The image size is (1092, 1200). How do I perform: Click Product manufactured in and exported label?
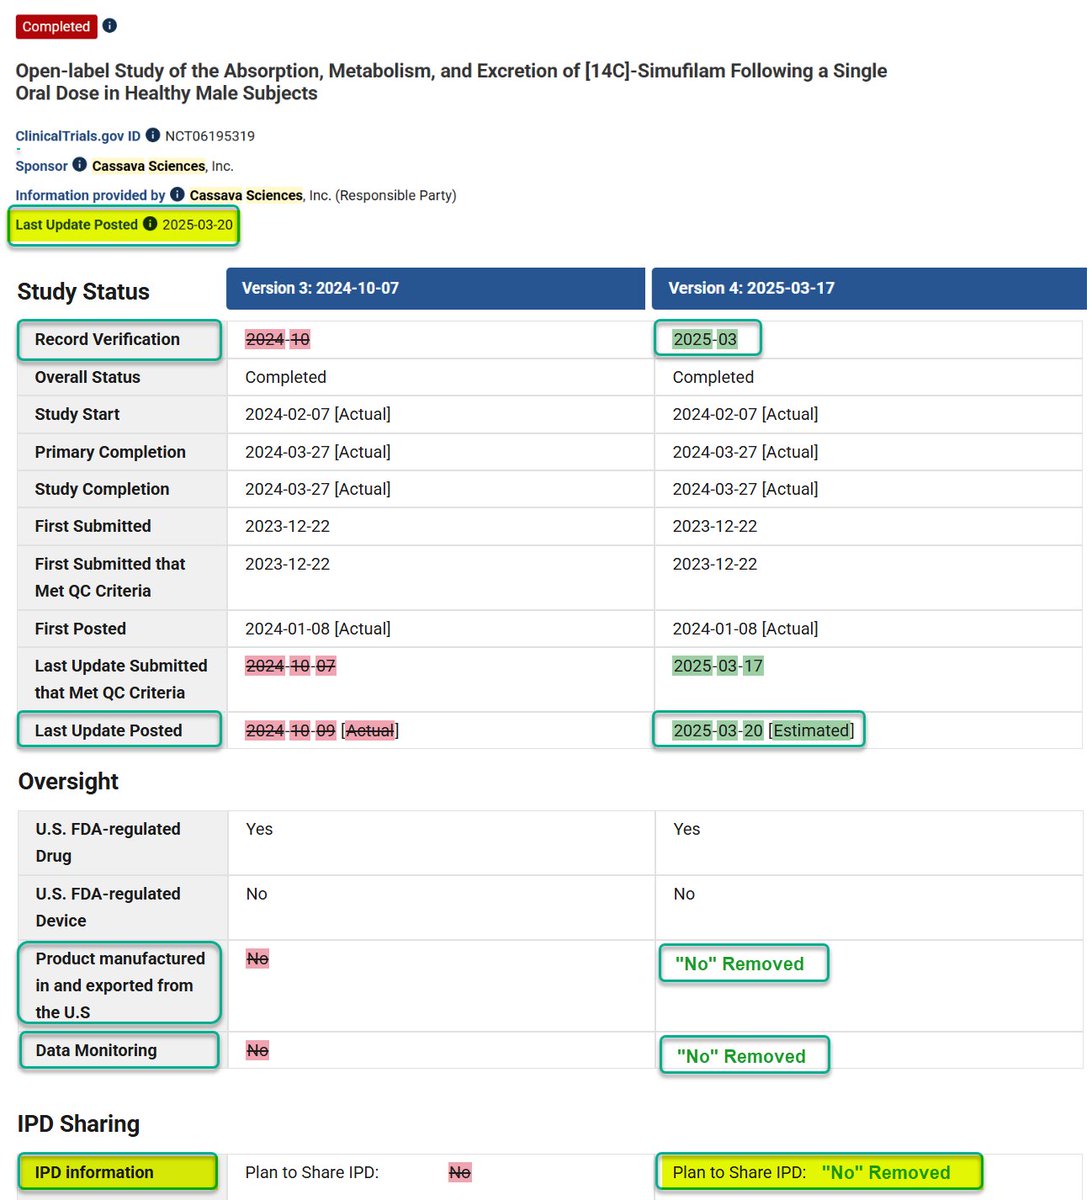coord(120,985)
